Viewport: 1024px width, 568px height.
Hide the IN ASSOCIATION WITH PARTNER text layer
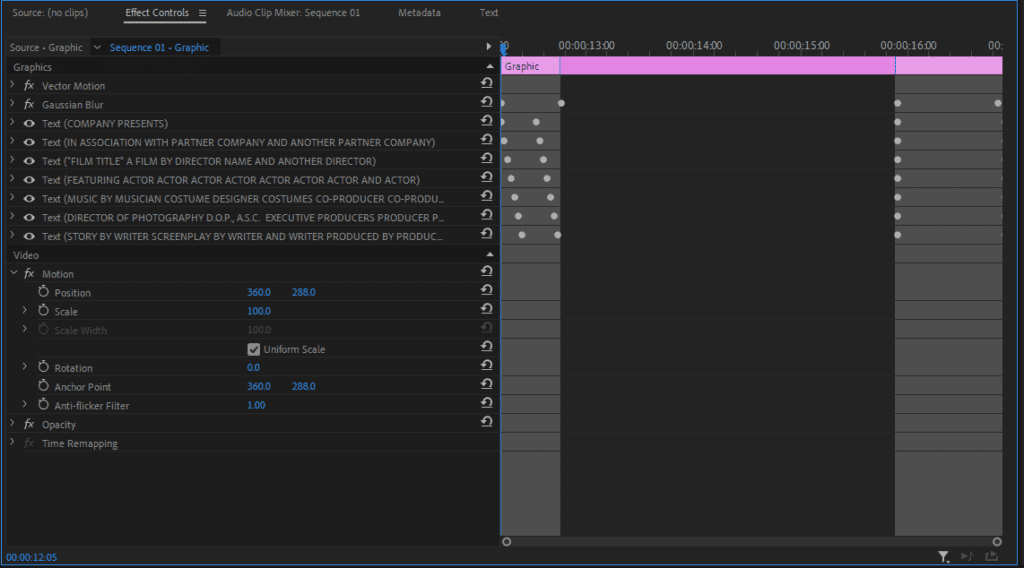tap(29, 142)
